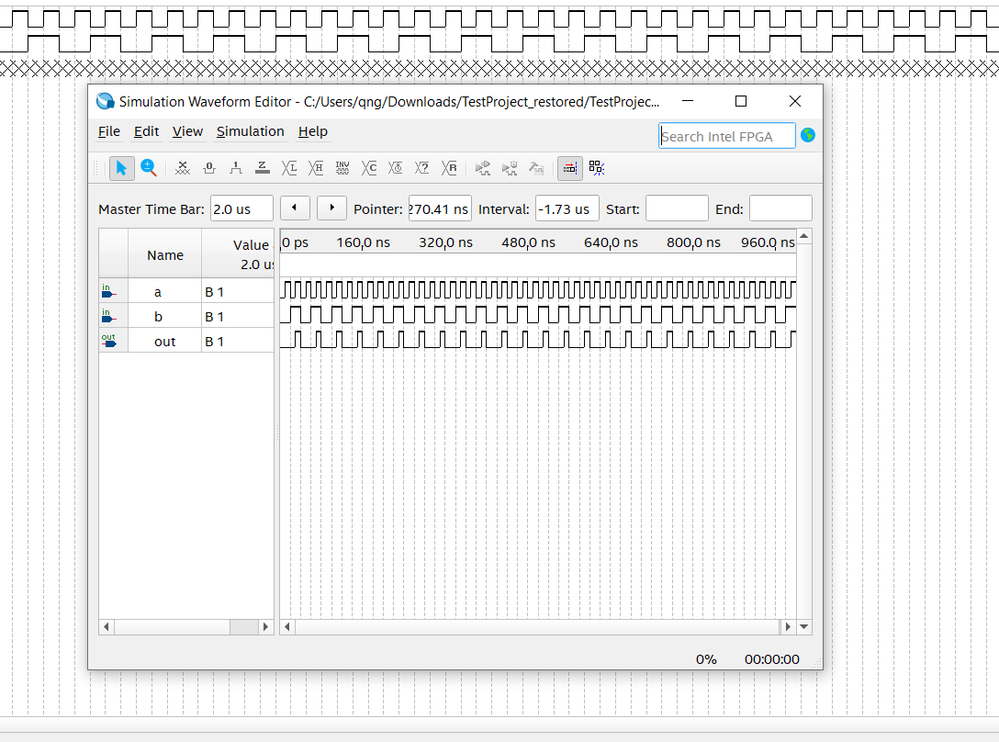Screen dimensions: 999x742
Task: Step master time bar to next transition
Action: 331,208
